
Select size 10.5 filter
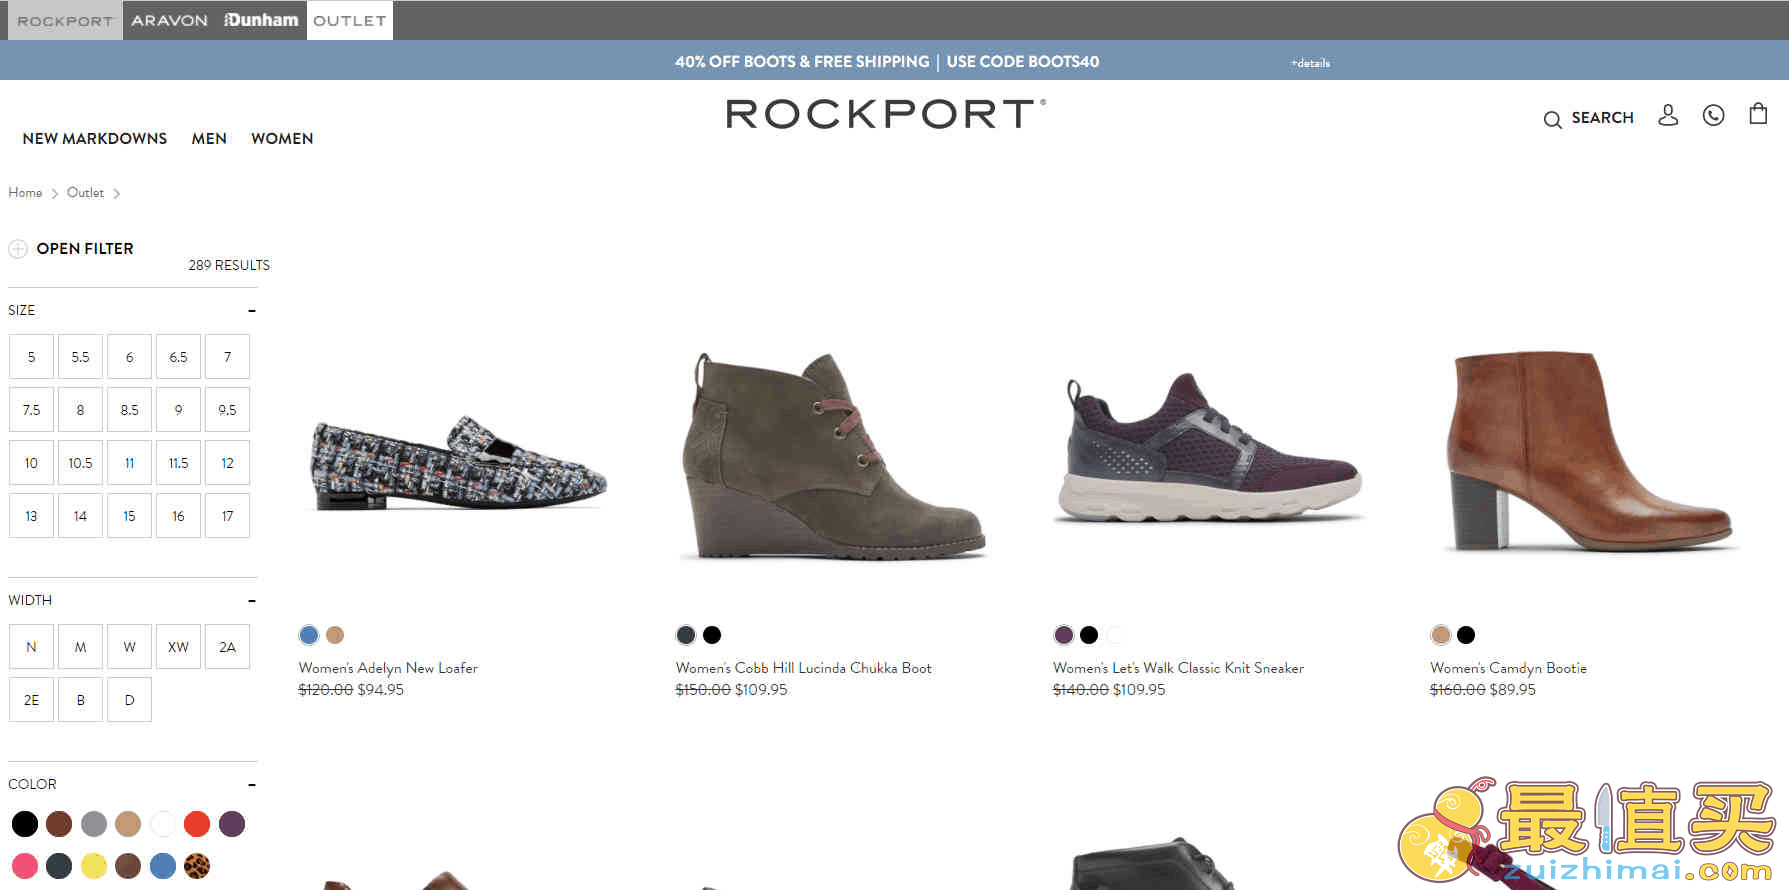pyautogui.click(x=80, y=463)
